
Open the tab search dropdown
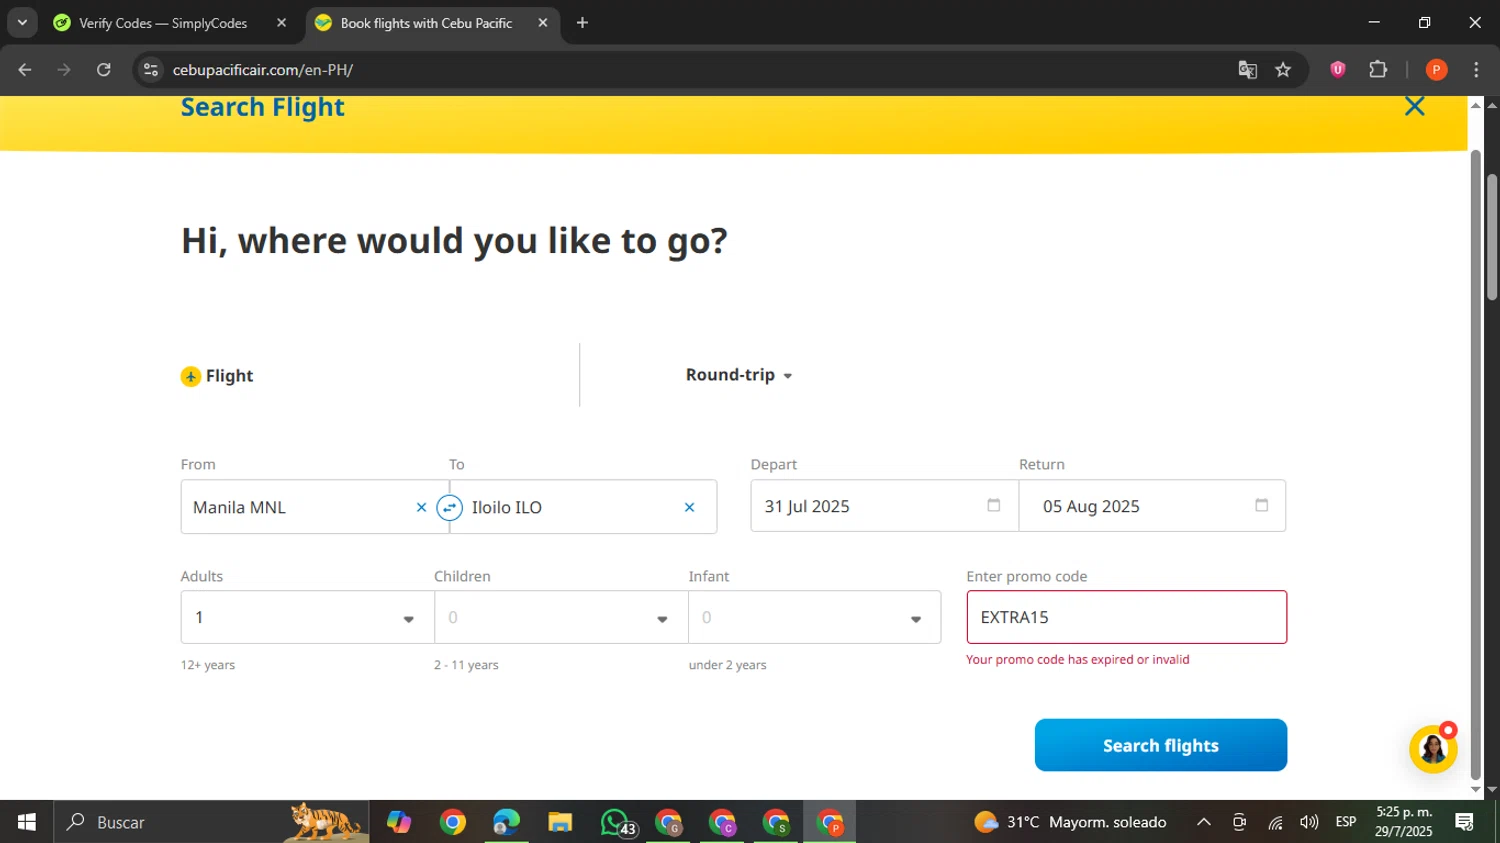(x=22, y=23)
